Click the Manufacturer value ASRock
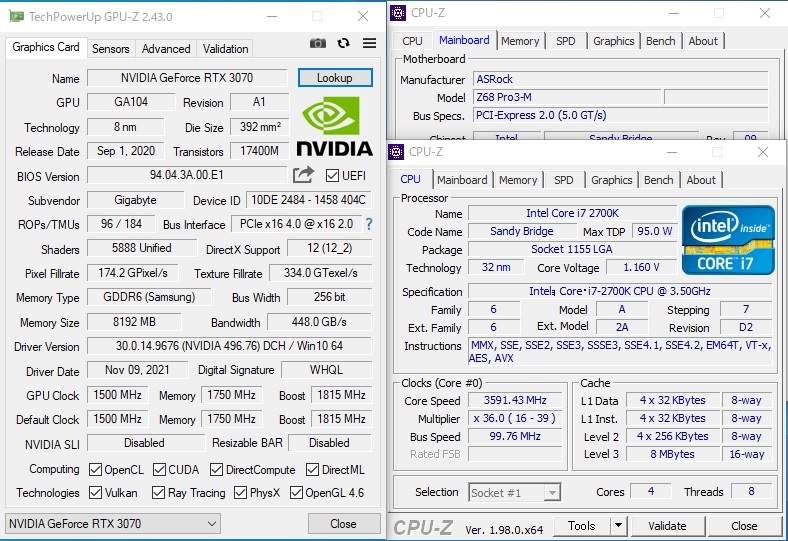788x541 pixels. (x=620, y=79)
